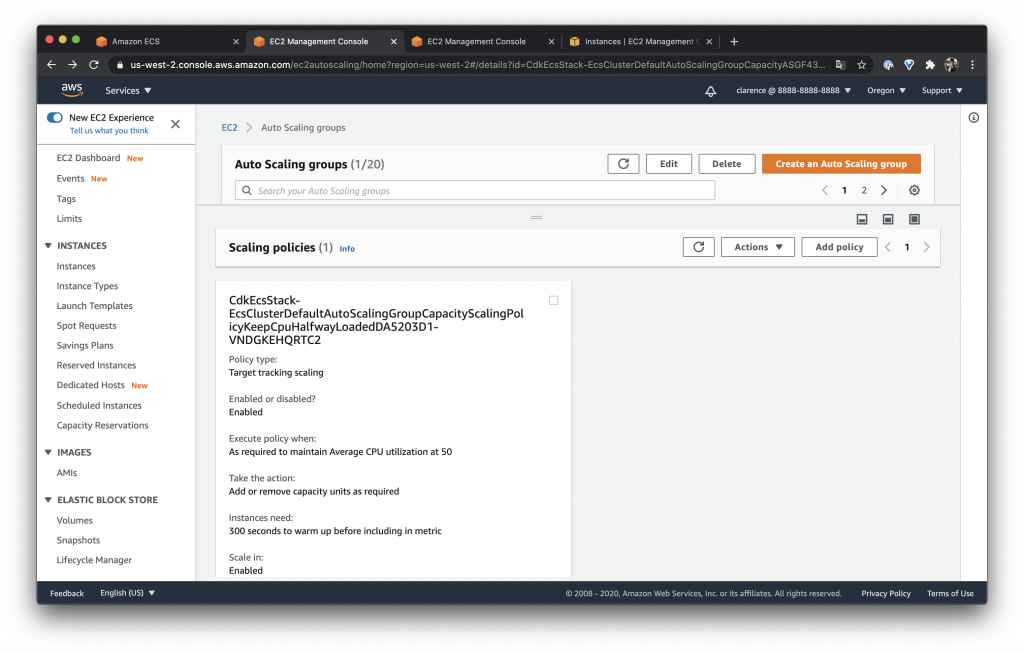Set split panel to smallest size icon
1024x653 pixels.
[x=862, y=219]
